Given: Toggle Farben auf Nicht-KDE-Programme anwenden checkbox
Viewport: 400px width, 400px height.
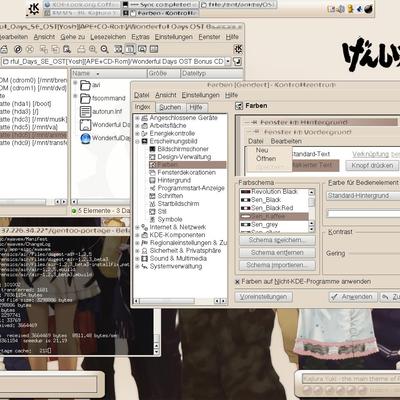Looking at the screenshot, I should click(x=237, y=282).
